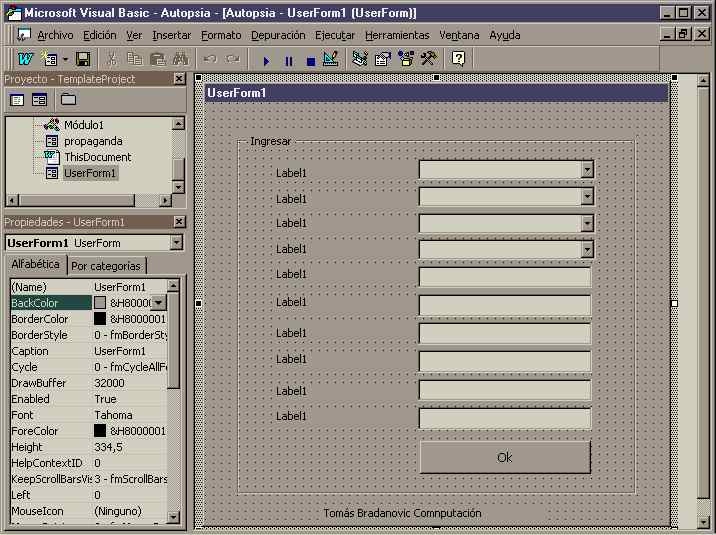Click the Ok button on the form
This screenshot has height=535, width=716.
pyautogui.click(x=504, y=457)
